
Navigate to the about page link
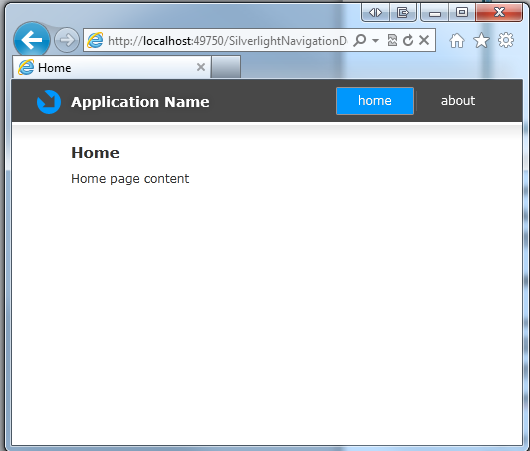[x=458, y=101]
